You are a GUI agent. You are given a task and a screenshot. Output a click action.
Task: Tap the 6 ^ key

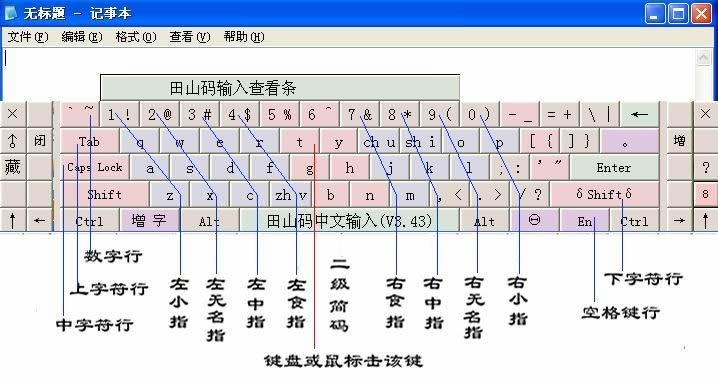tap(319, 114)
